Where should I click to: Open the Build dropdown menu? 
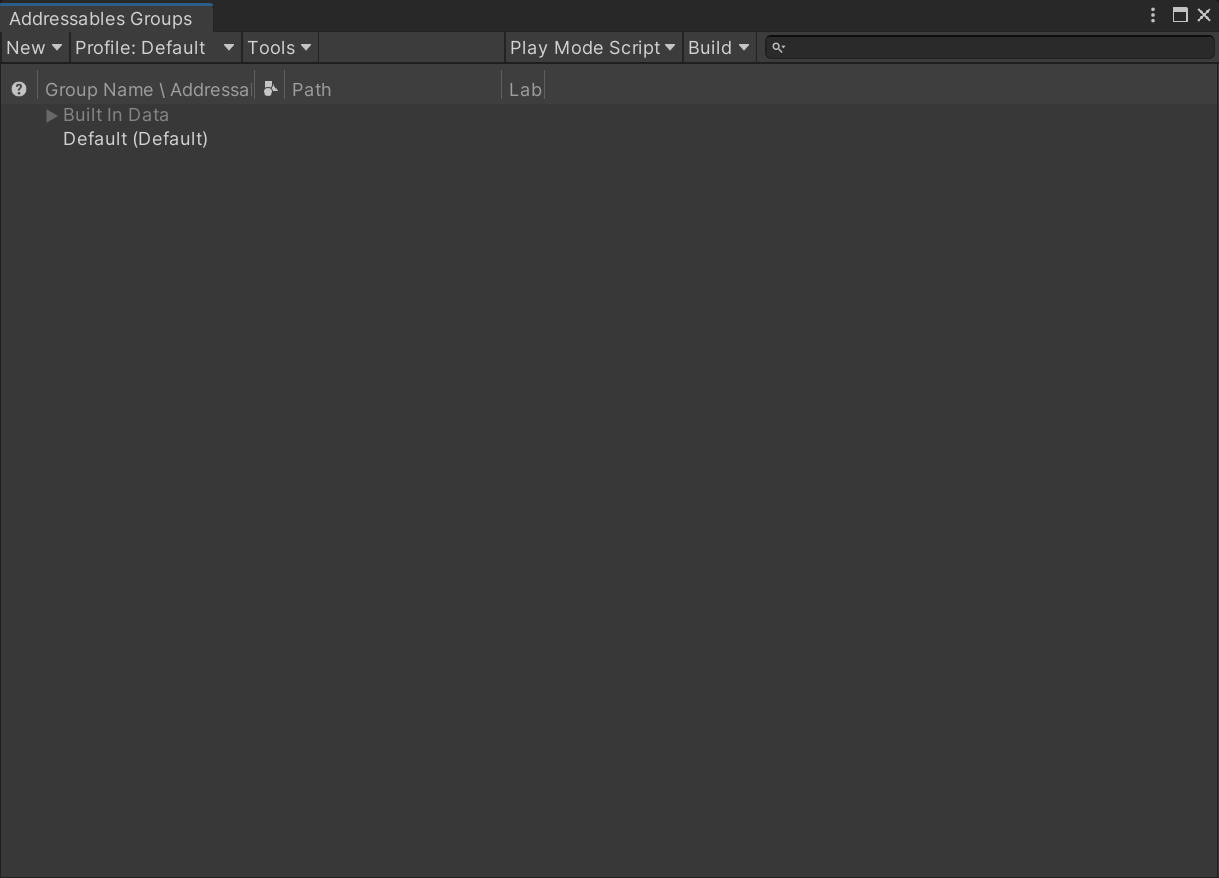(718, 47)
